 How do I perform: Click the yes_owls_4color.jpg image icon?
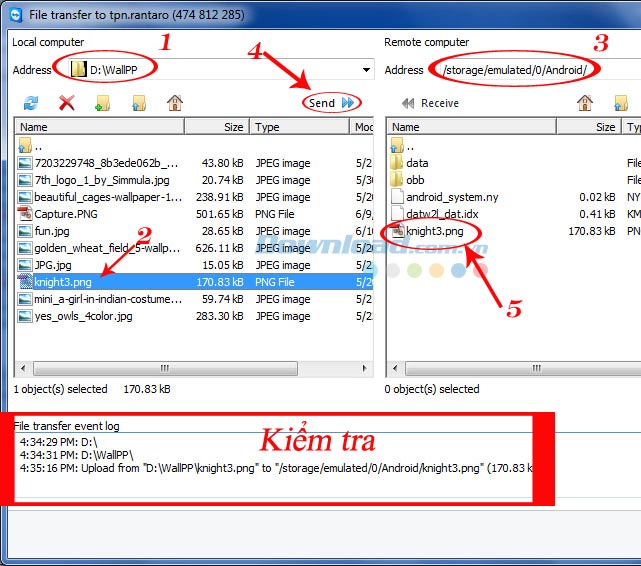coord(25,316)
